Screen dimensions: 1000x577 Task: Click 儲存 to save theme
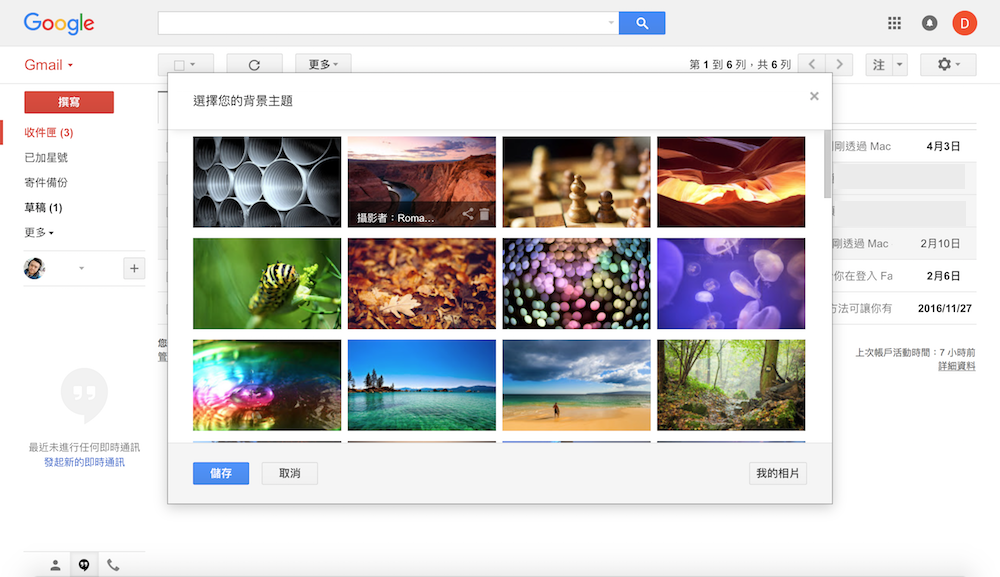pyautogui.click(x=221, y=473)
